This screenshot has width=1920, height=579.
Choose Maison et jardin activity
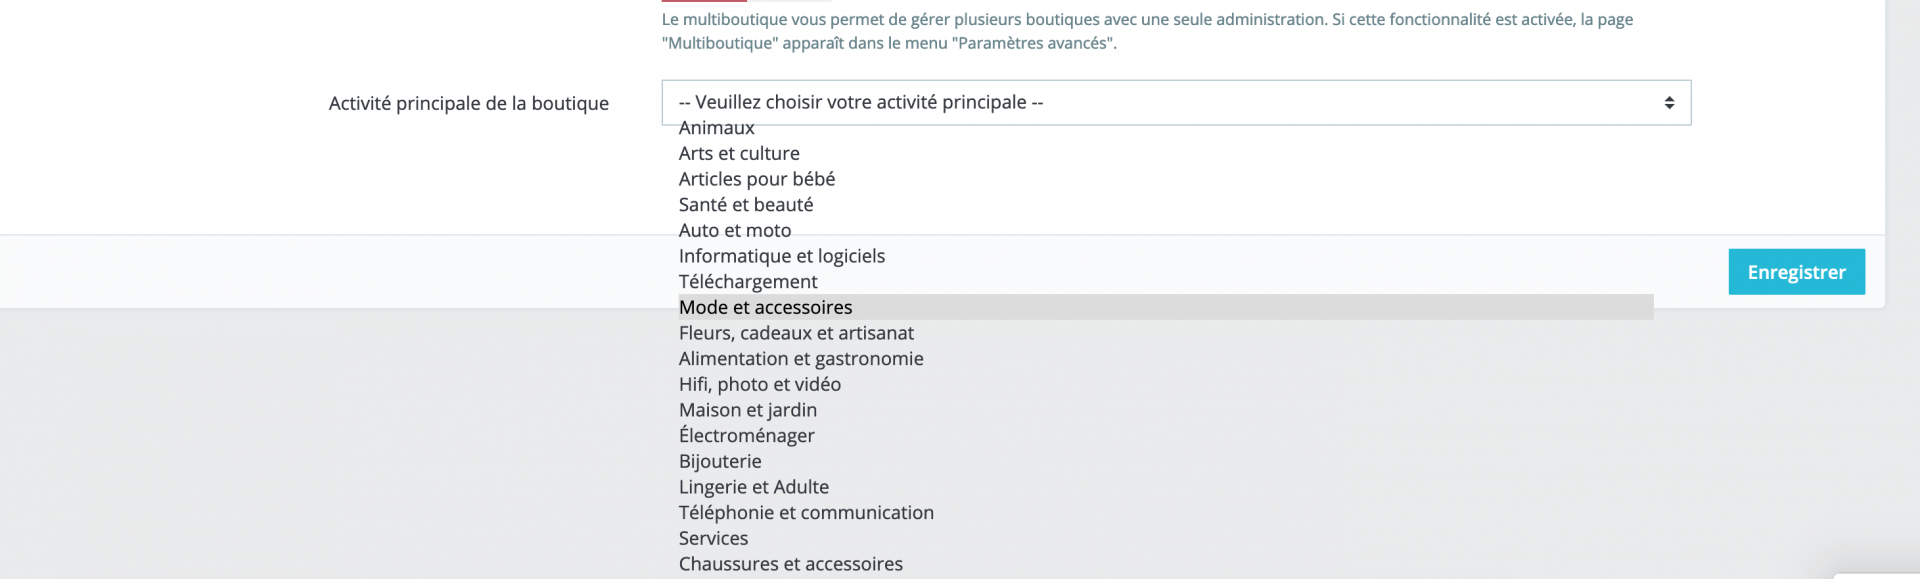[748, 410]
